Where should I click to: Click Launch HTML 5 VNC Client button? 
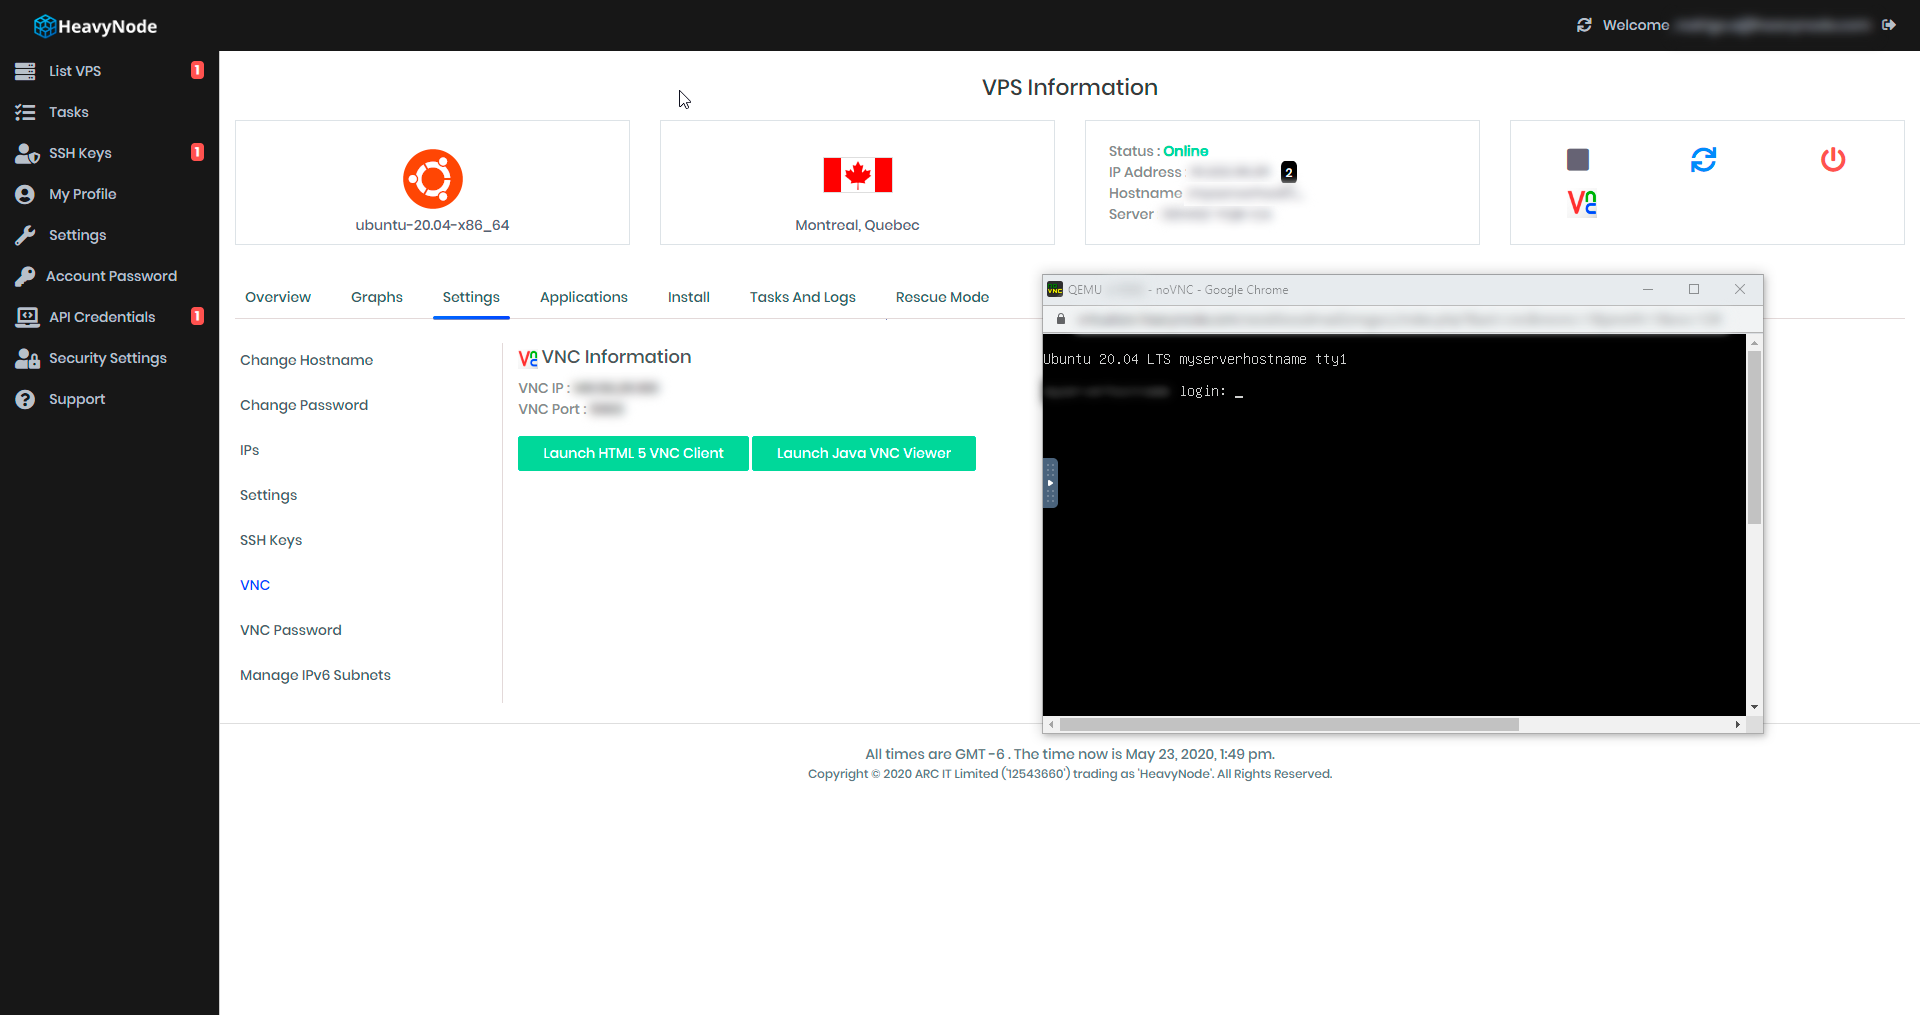pyautogui.click(x=633, y=453)
